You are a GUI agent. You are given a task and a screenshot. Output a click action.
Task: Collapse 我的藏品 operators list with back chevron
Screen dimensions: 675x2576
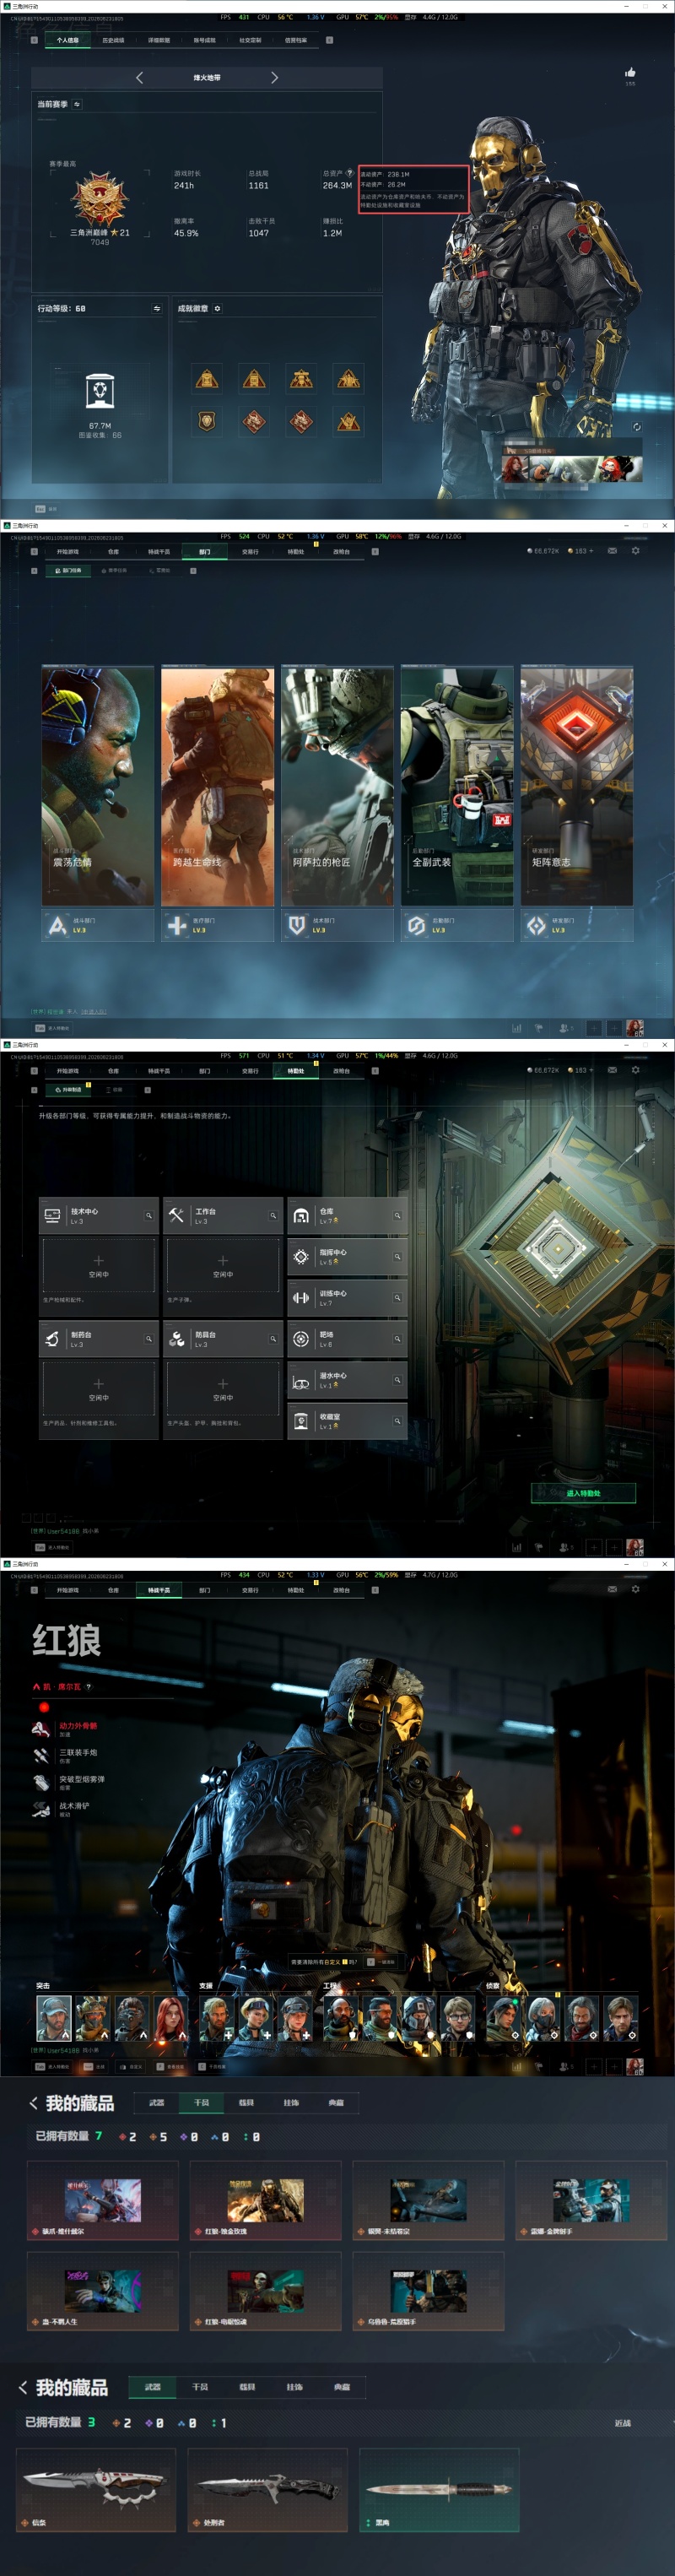(x=33, y=2103)
